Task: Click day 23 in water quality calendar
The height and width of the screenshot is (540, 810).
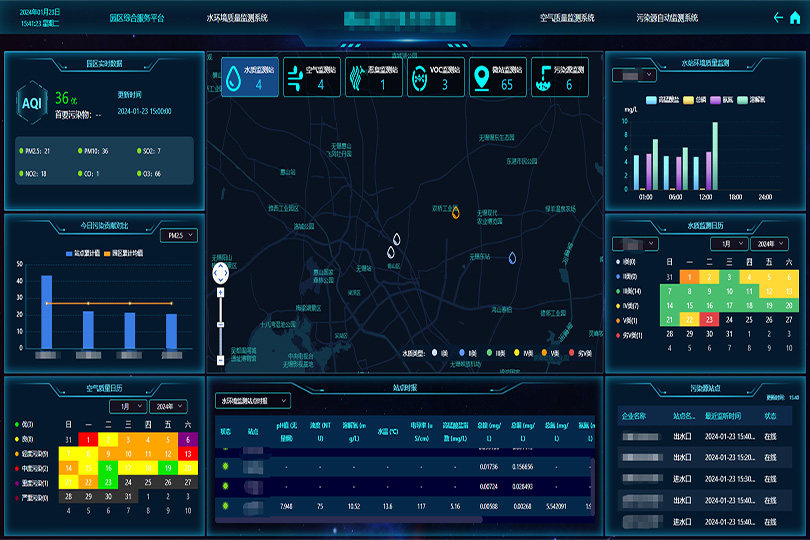Action: 711,320
